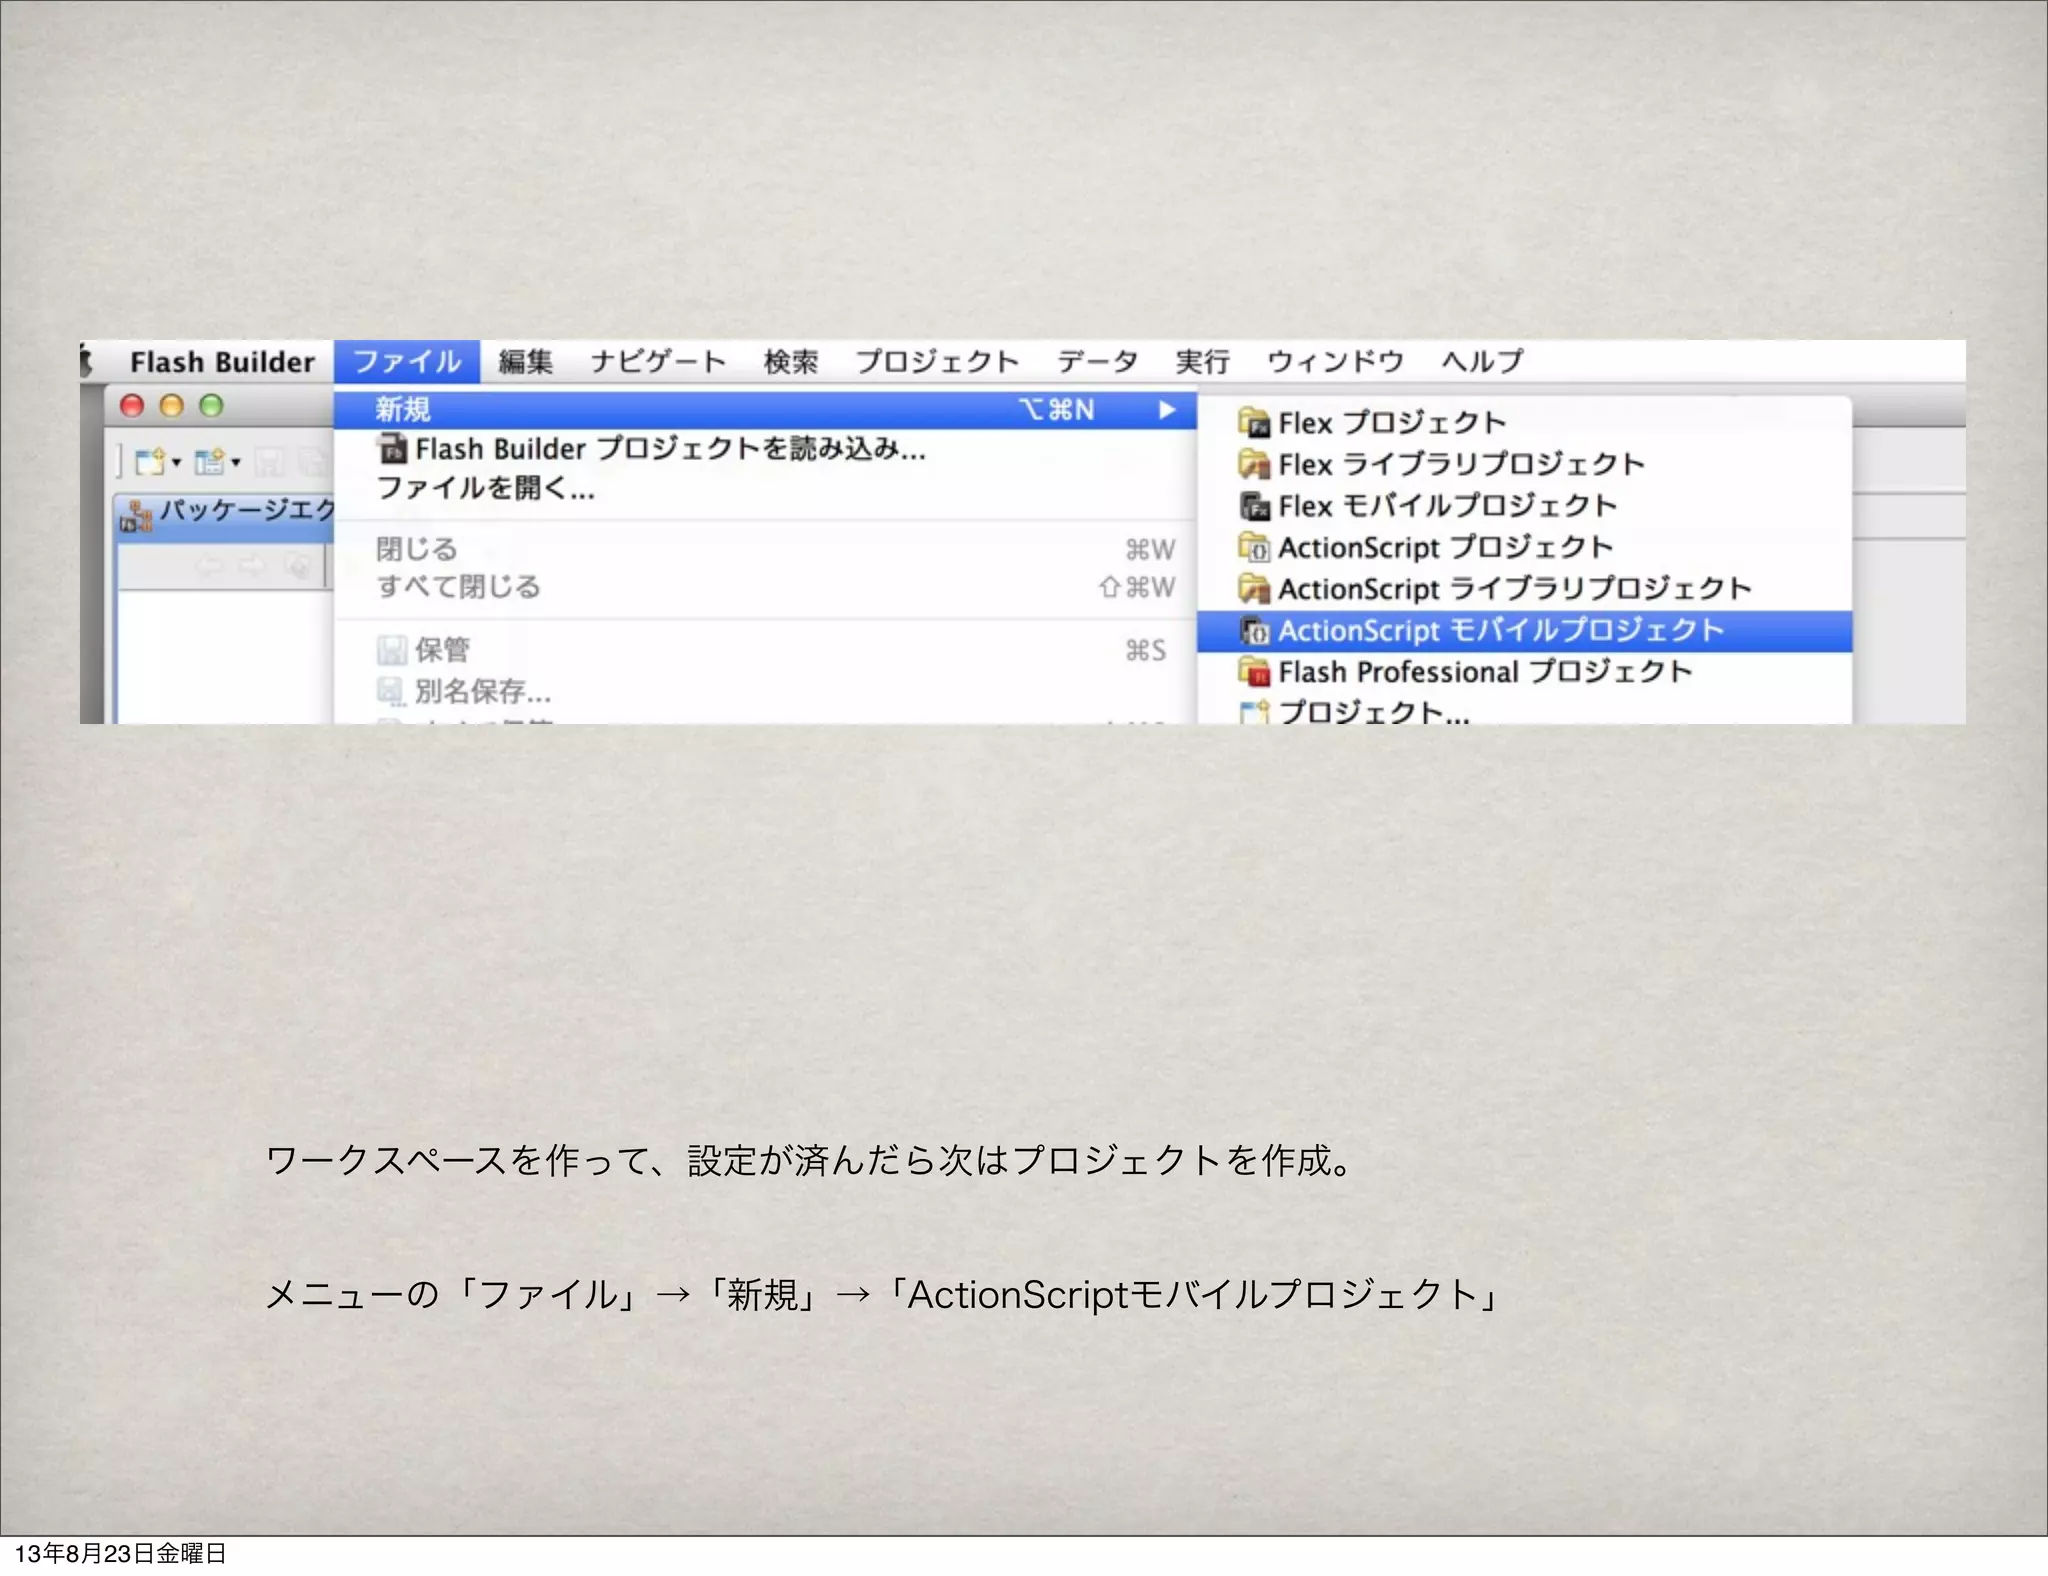Select ActionScript ライブラリプロジェクト
The image size is (2048, 1576).
click(1524, 589)
